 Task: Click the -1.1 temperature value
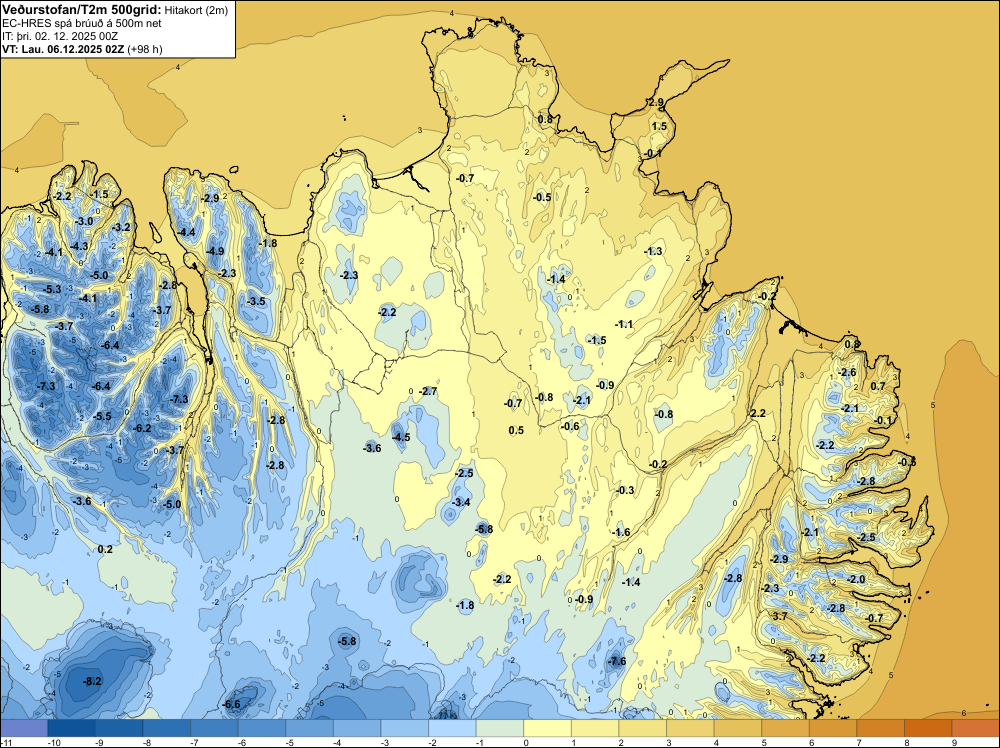click(x=624, y=324)
